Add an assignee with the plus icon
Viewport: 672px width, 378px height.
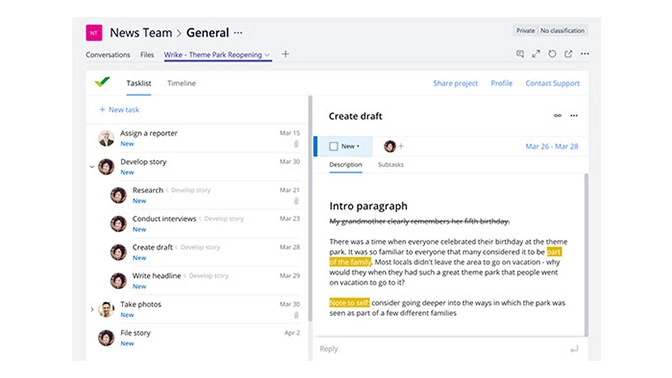401,146
